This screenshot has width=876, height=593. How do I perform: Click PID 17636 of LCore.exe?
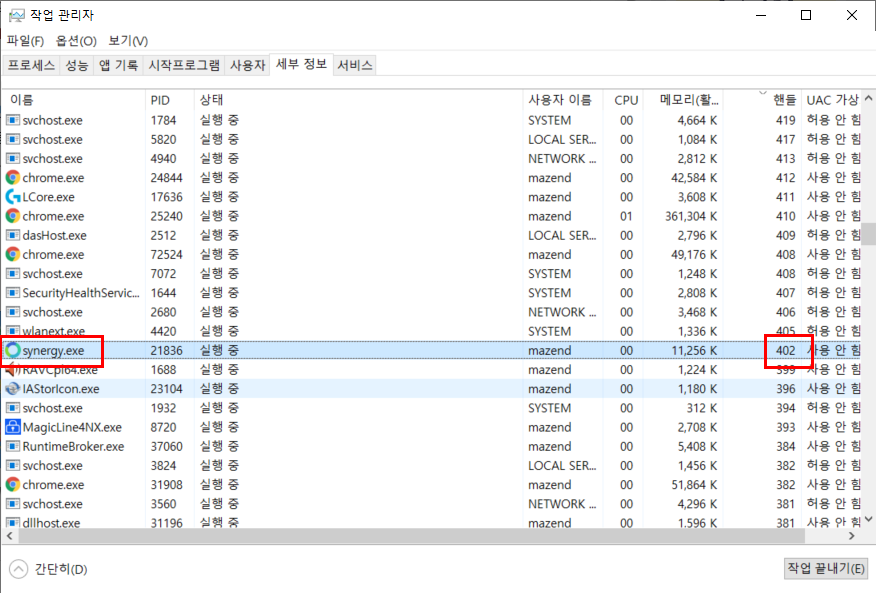coord(166,197)
